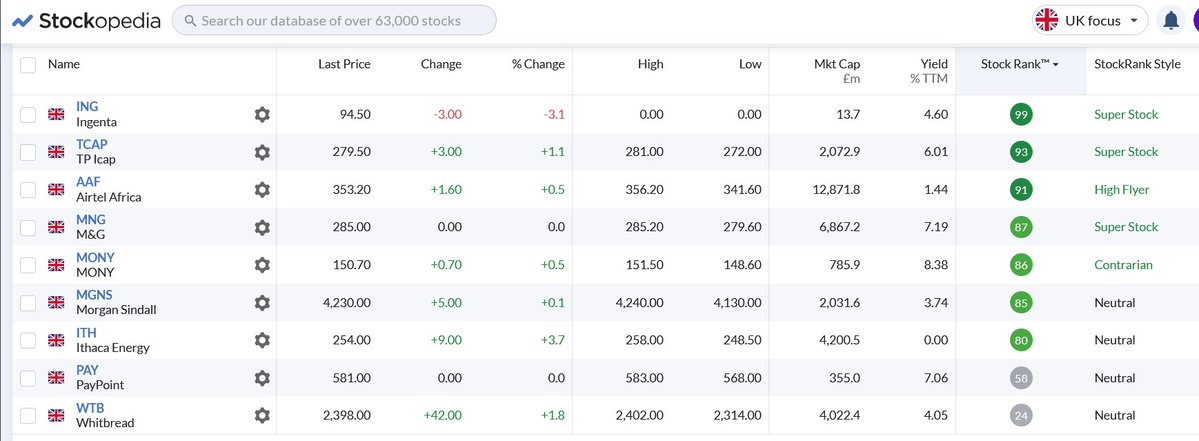
Task: Click the UK flag icon beside MGNS
Action: [x=57, y=303]
